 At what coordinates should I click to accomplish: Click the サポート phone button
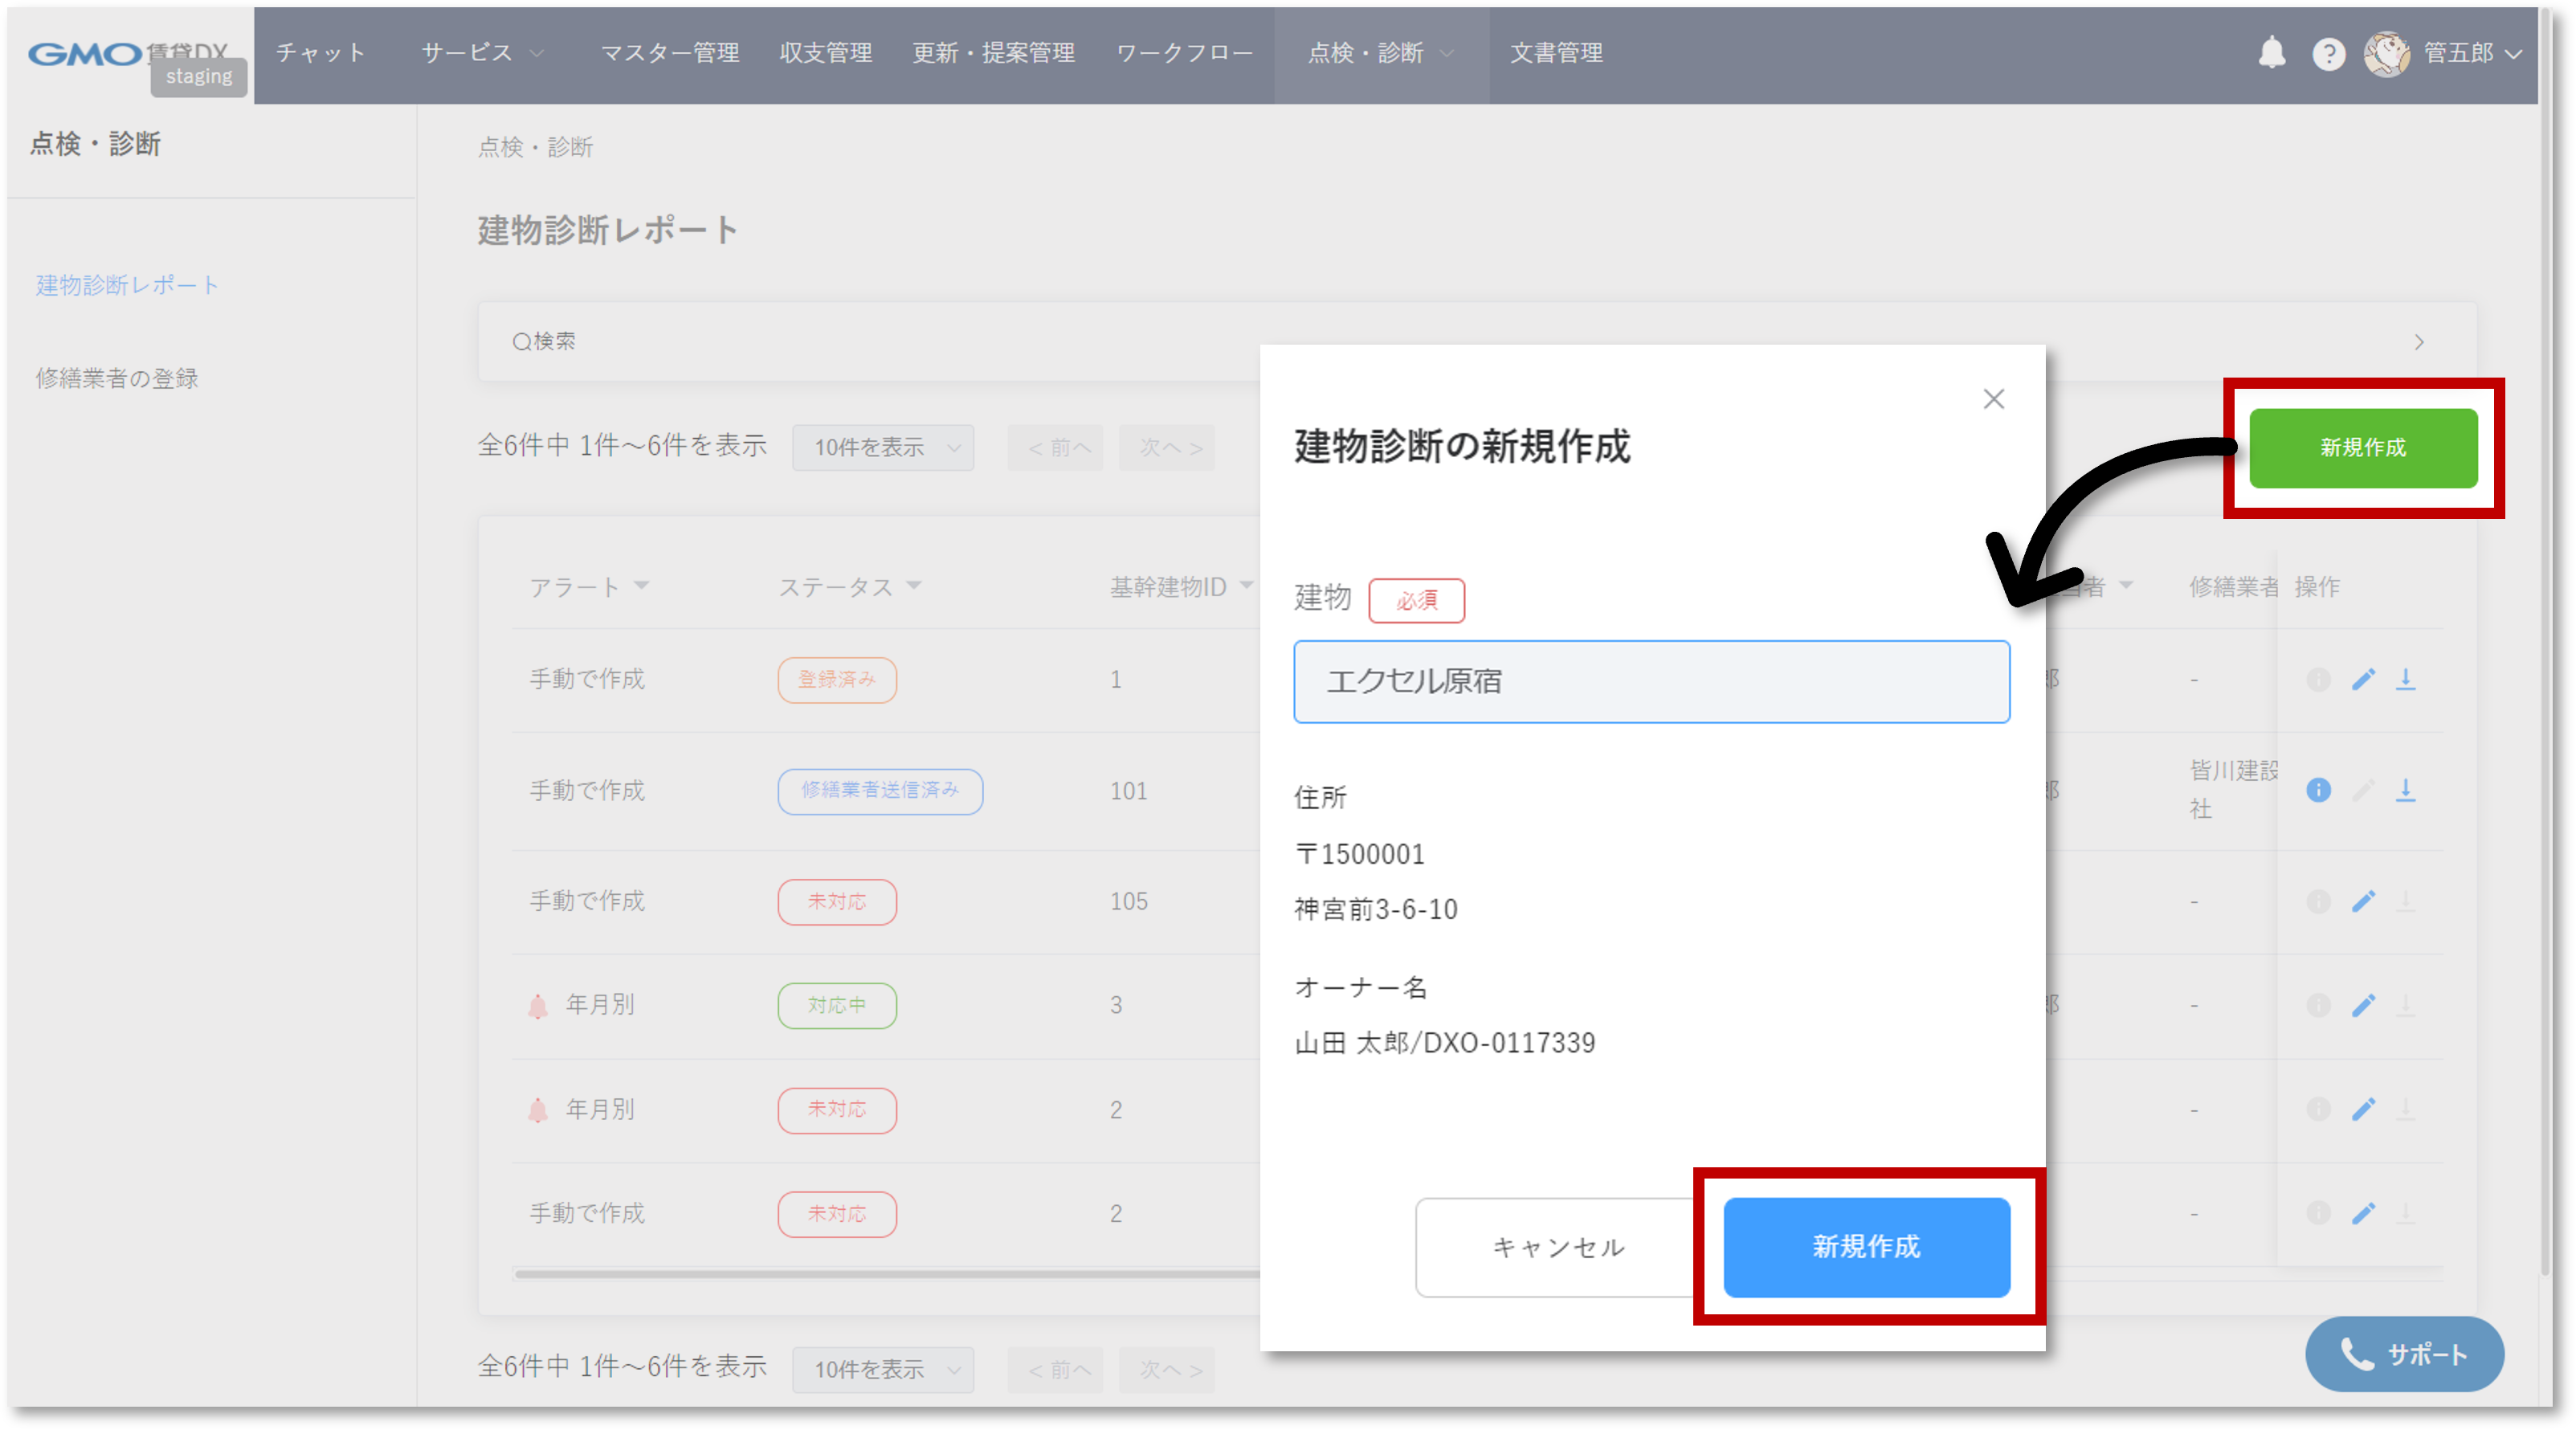pyautogui.click(x=2404, y=1354)
